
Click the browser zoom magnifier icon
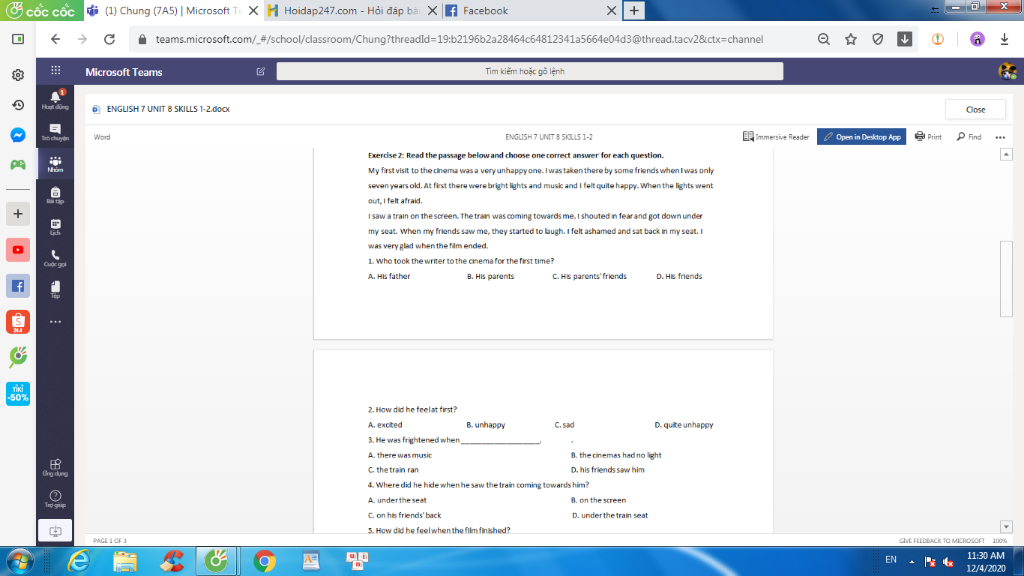[x=824, y=39]
